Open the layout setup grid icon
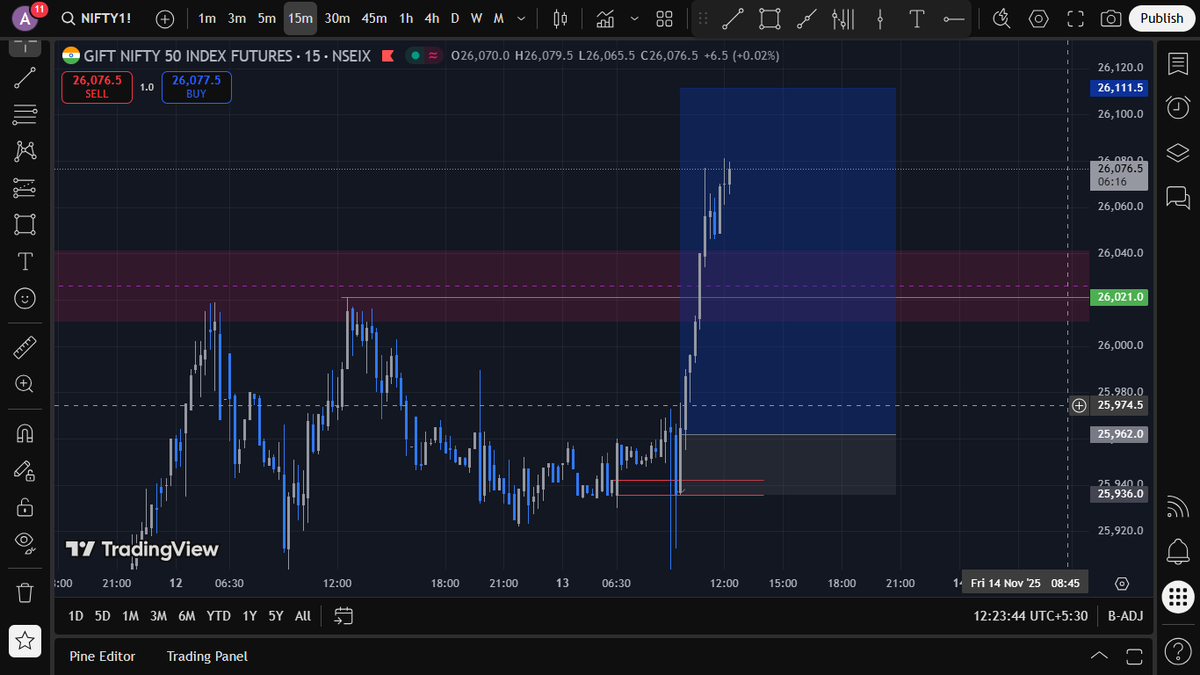This screenshot has height=675, width=1200. tap(664, 18)
